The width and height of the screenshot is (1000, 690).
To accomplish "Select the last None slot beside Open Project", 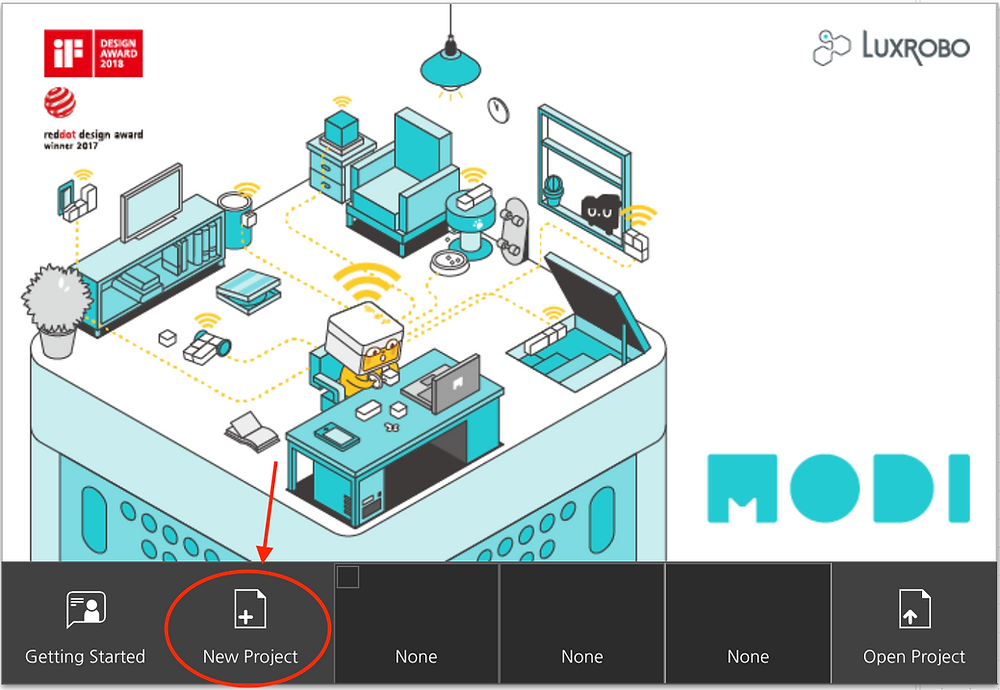I will point(747,624).
